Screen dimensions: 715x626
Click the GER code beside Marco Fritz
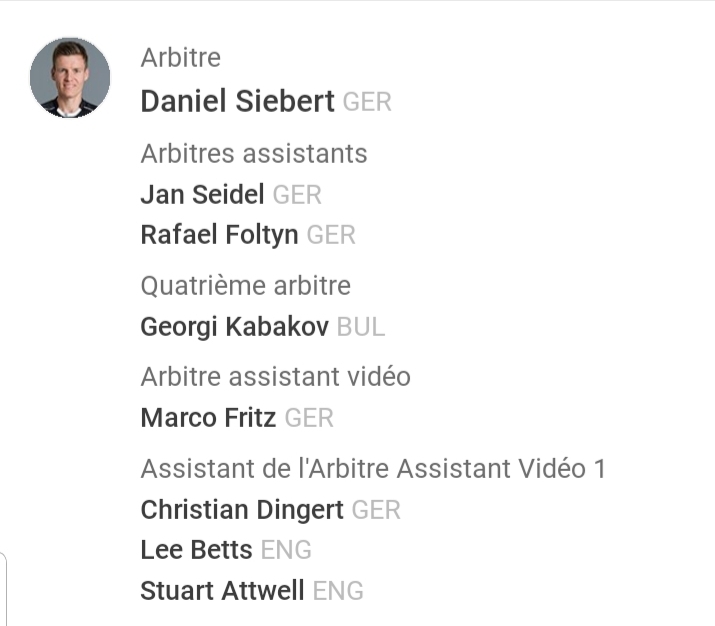(309, 419)
